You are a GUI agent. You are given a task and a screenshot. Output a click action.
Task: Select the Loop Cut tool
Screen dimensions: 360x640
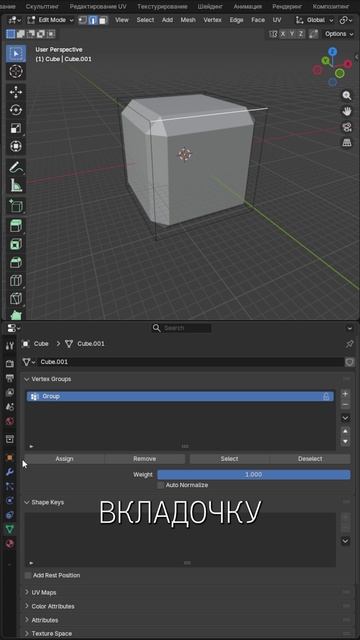click(16, 281)
